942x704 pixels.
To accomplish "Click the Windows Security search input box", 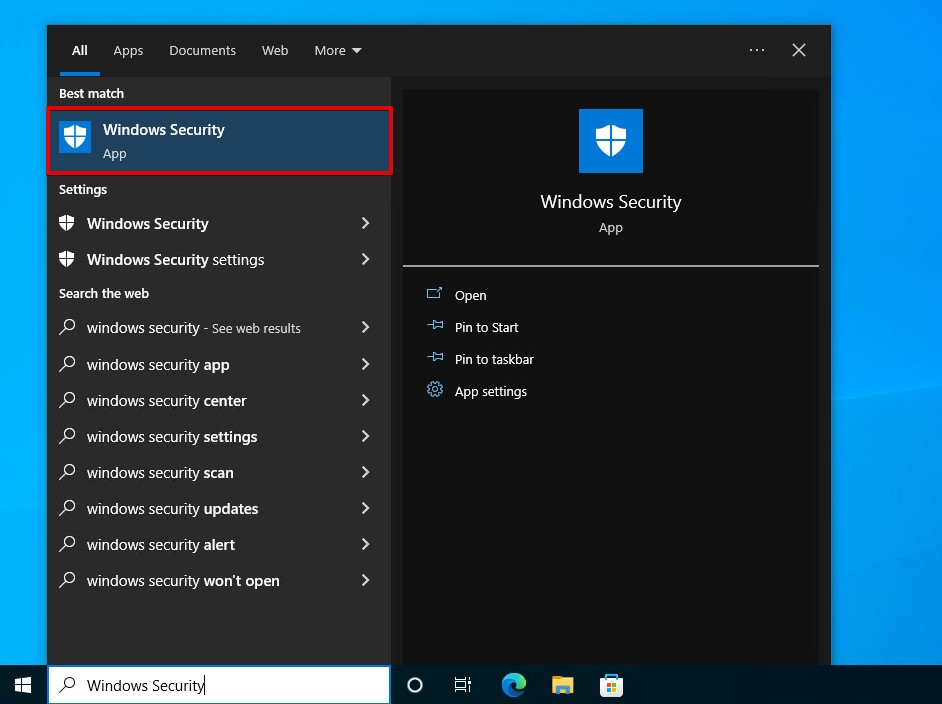I will tap(219, 685).
